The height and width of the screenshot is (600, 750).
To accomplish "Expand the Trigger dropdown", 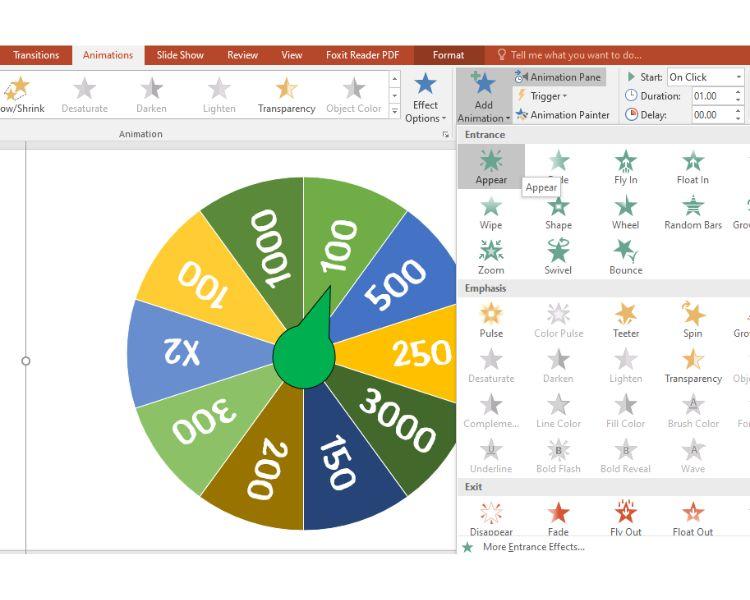I will (x=542, y=96).
